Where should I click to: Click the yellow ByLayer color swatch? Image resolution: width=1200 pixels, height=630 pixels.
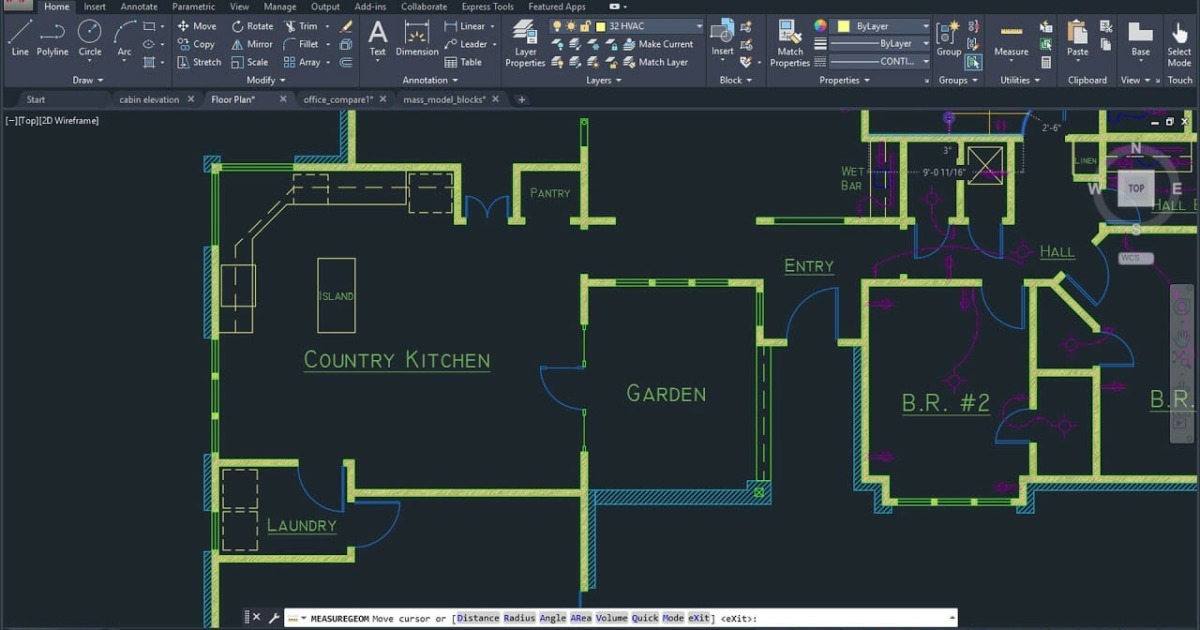coord(844,26)
